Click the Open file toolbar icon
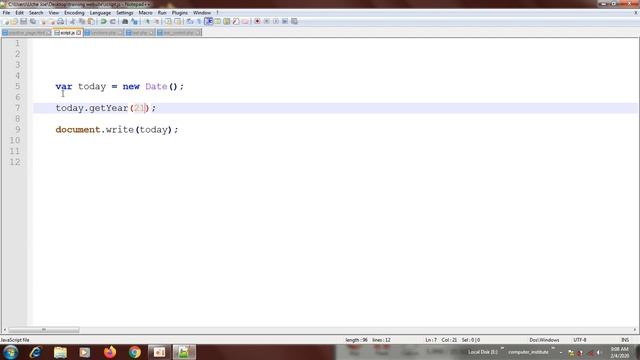Screen dimensions: 640x360 click(x=14, y=21)
